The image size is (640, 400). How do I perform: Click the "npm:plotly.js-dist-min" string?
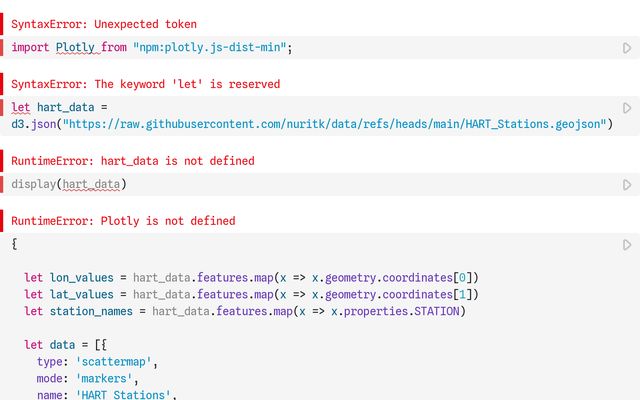tap(209, 47)
